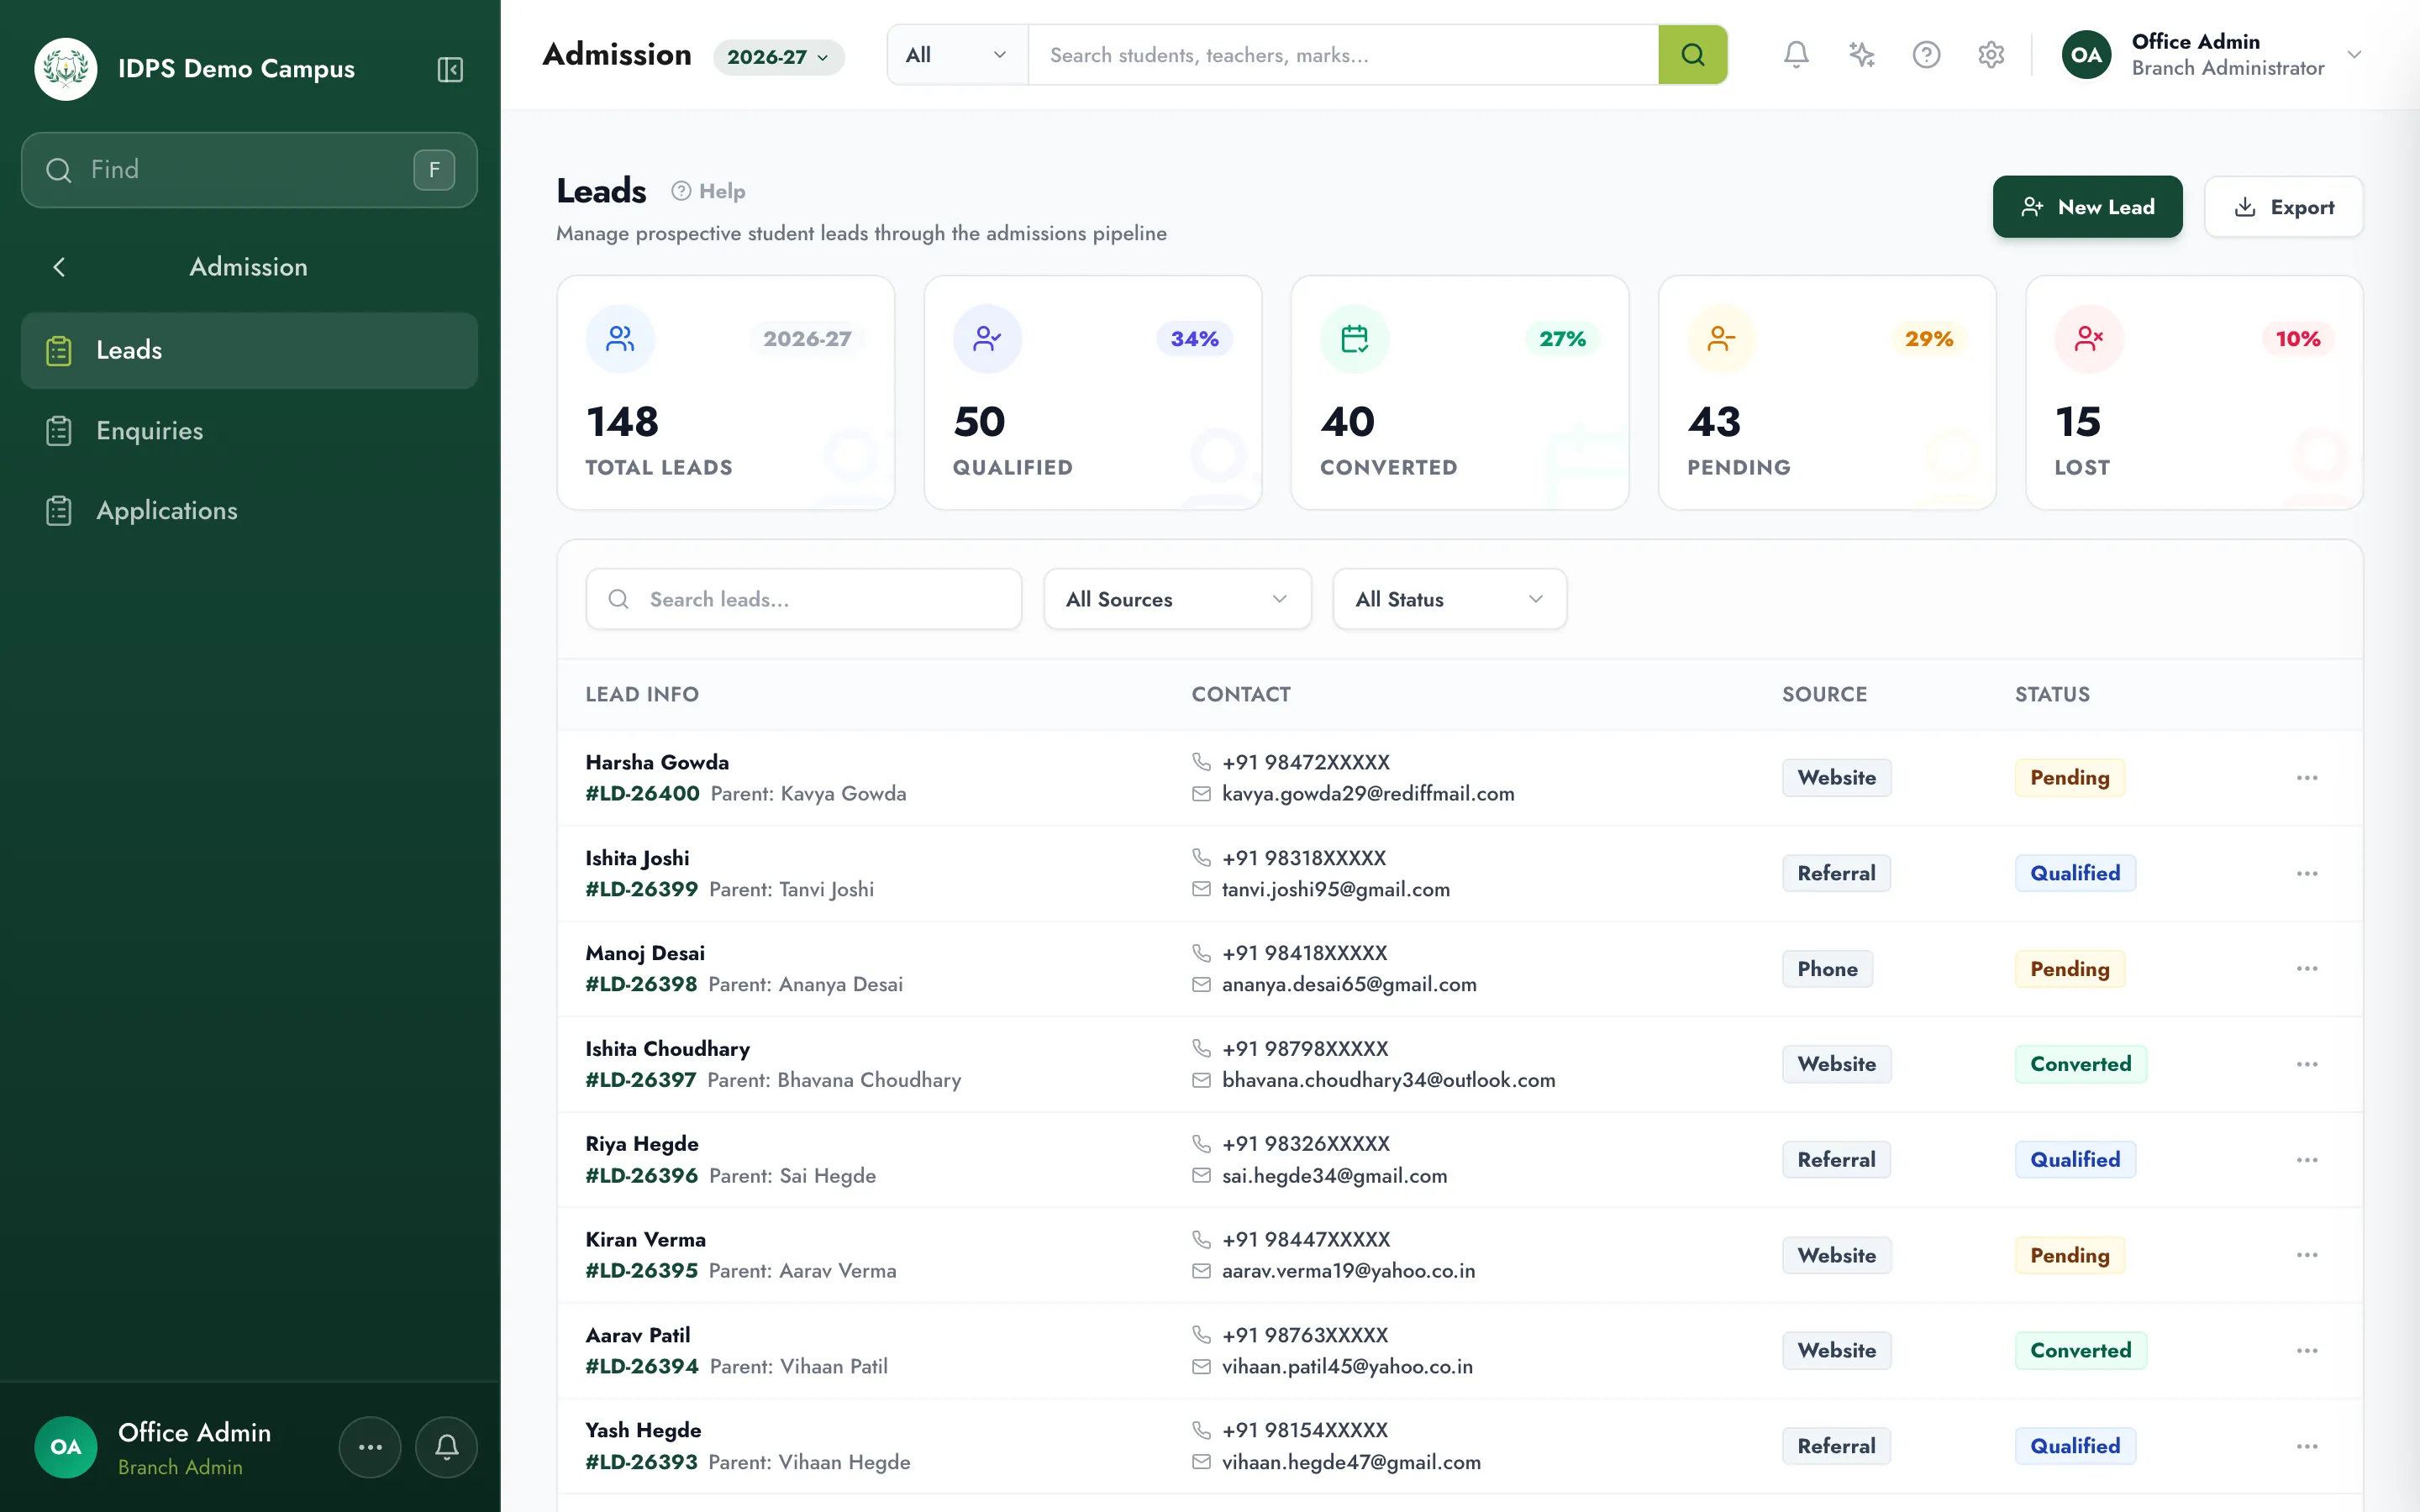This screenshot has height=1512, width=2420.
Task: Click the Export button
Action: tap(2283, 207)
